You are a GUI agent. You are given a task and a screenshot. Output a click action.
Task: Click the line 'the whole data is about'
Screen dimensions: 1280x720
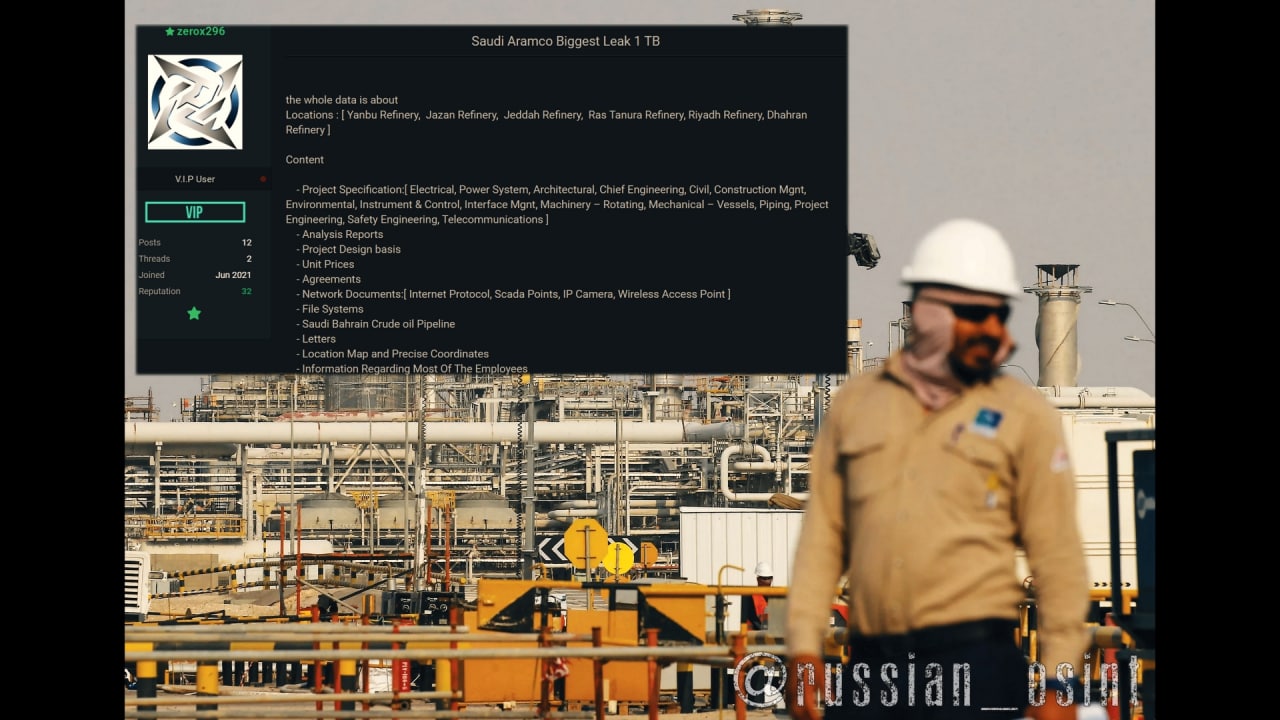342,100
